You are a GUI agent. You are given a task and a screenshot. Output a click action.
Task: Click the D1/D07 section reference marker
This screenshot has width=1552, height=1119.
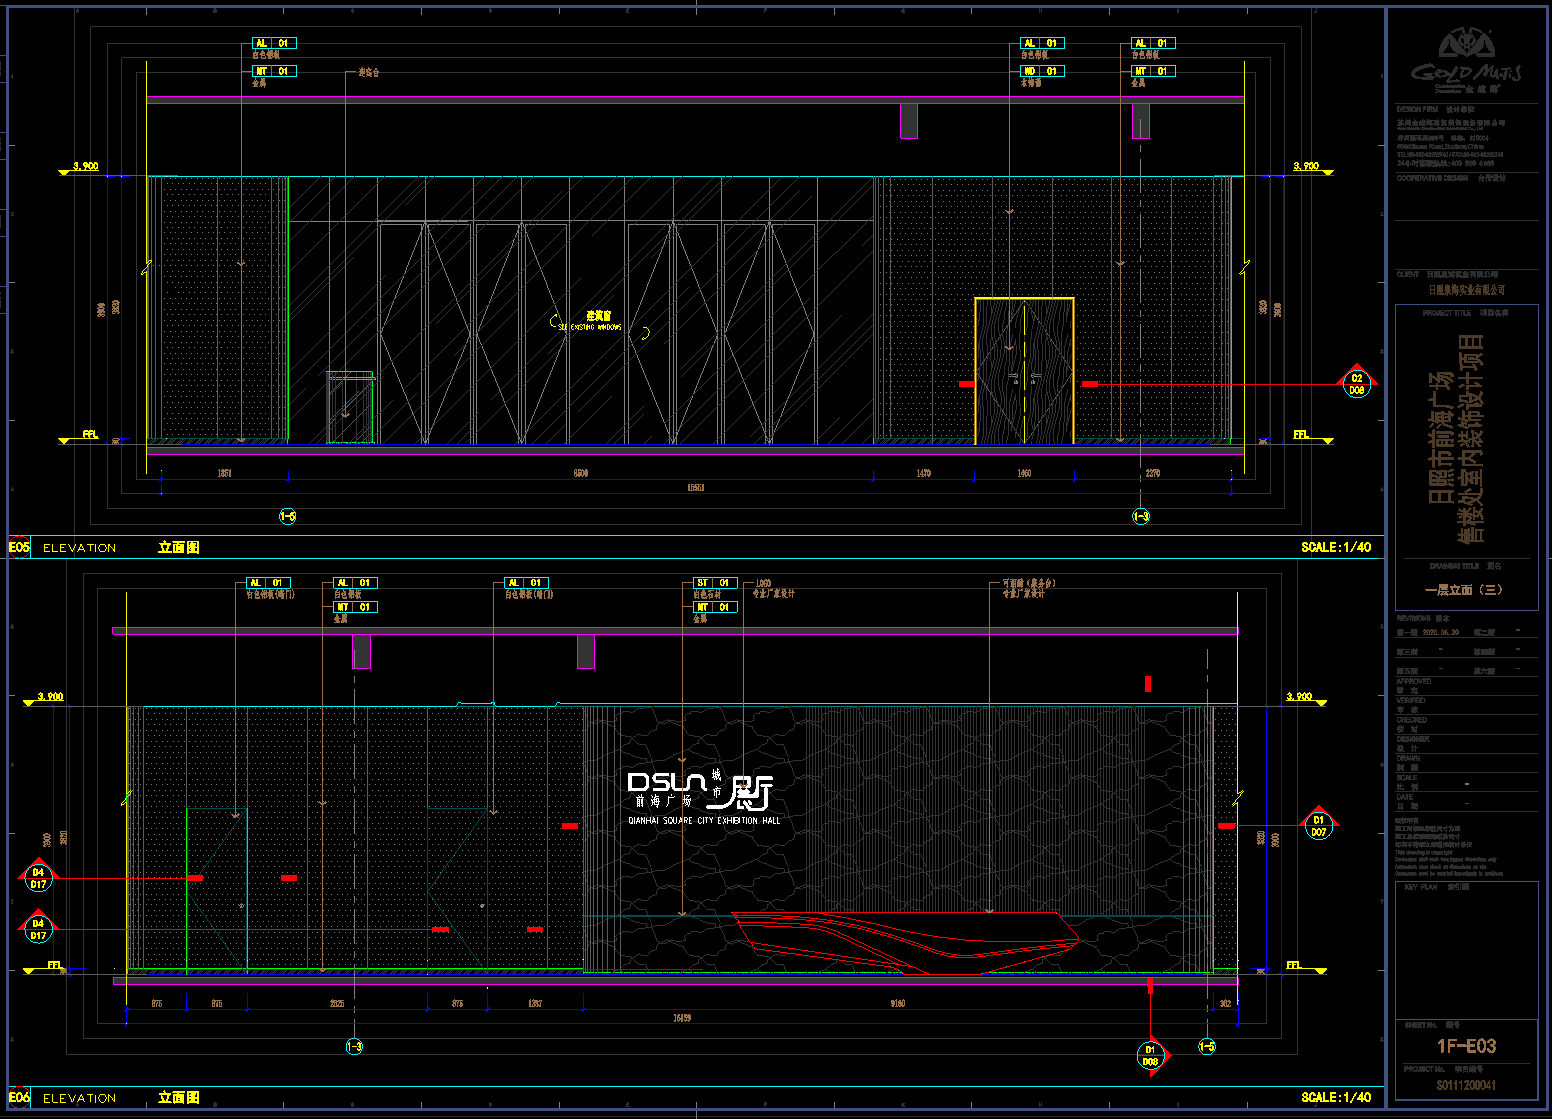click(1318, 826)
